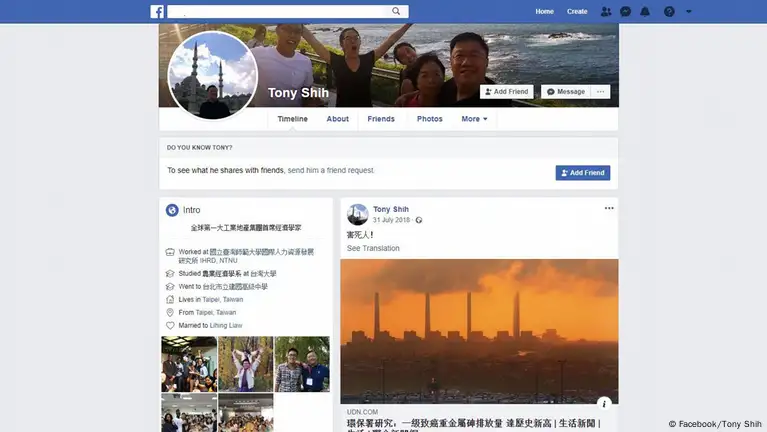Click the search magnifier icon
This screenshot has width=767, height=432.
pyautogui.click(x=396, y=12)
